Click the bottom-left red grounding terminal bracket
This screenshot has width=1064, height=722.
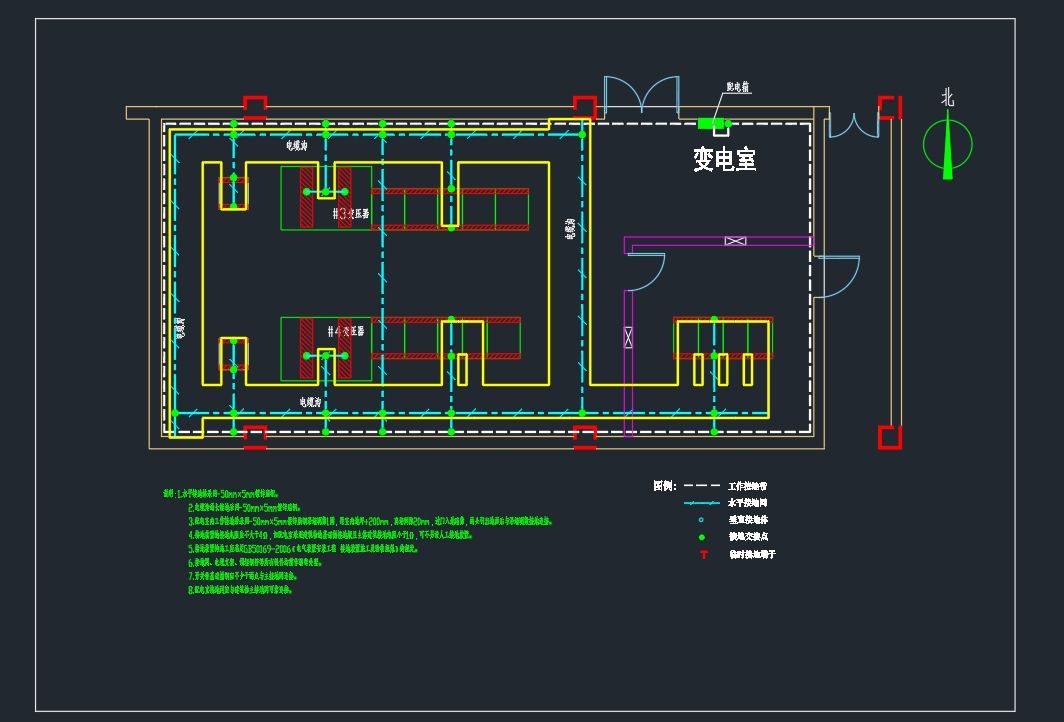click(x=255, y=437)
